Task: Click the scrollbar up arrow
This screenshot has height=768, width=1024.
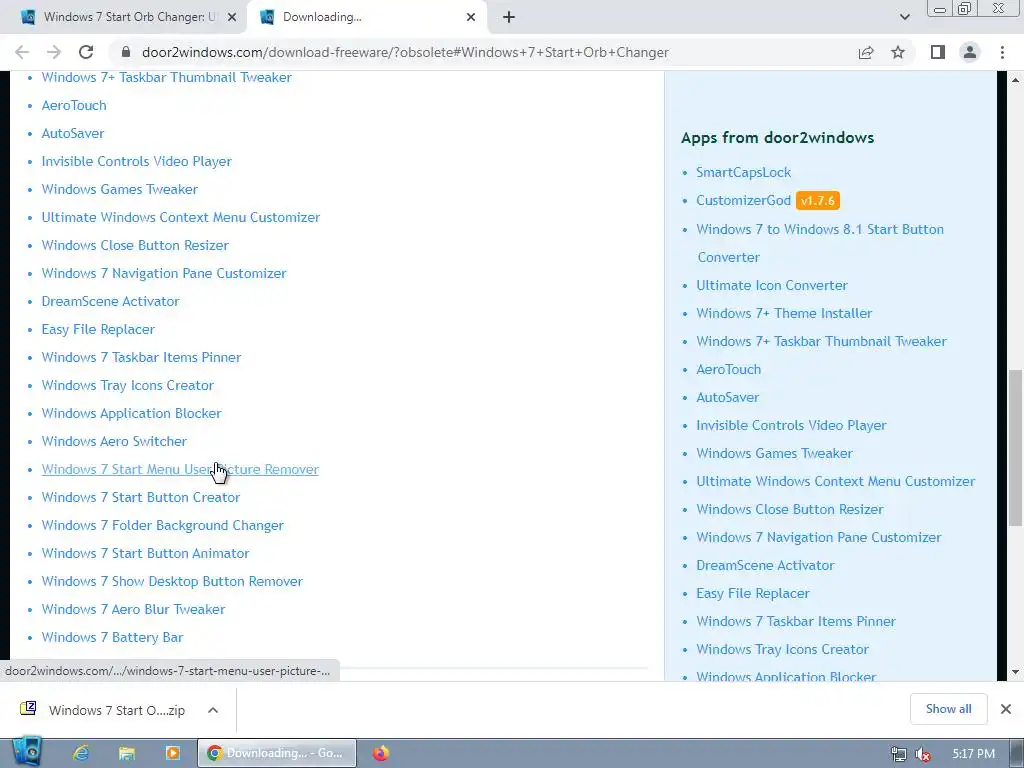Action: click(x=1015, y=80)
